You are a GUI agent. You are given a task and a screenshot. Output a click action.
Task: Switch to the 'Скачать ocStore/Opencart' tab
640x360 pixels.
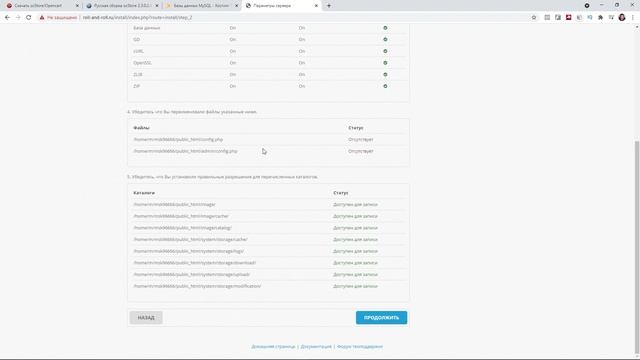click(x=41, y=6)
